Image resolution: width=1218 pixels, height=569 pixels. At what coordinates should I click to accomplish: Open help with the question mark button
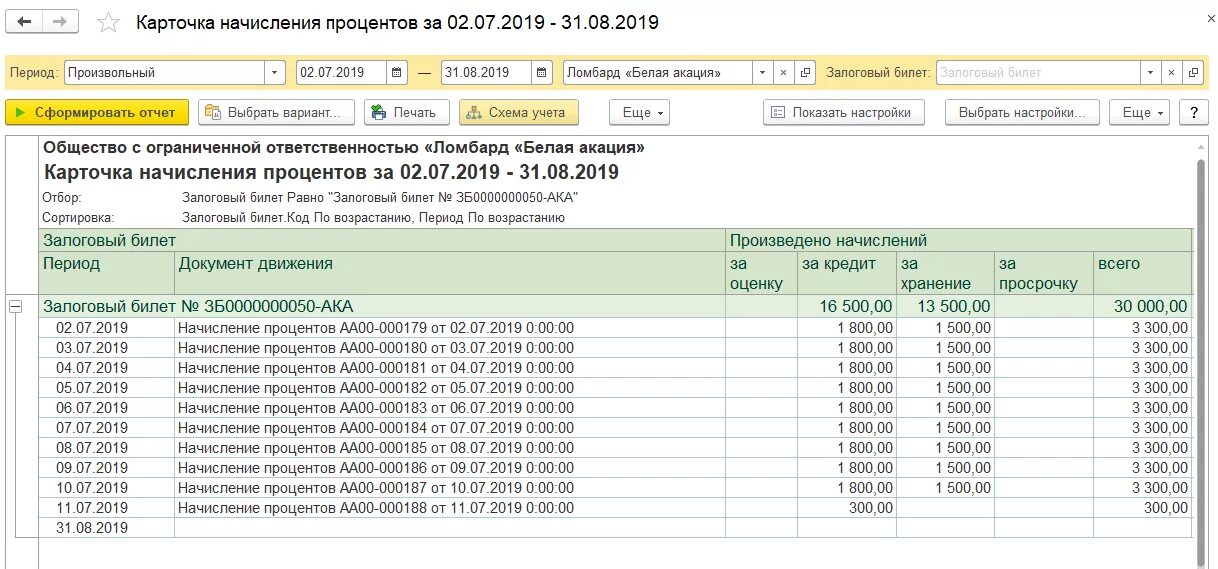coord(1193,113)
